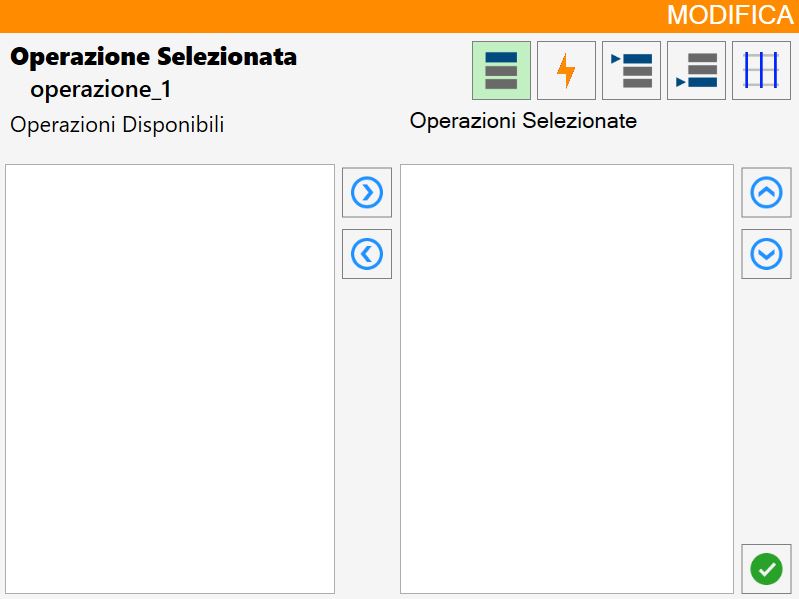Click the empty orange title bar area
This screenshot has height=599, width=799.
[331, 16]
